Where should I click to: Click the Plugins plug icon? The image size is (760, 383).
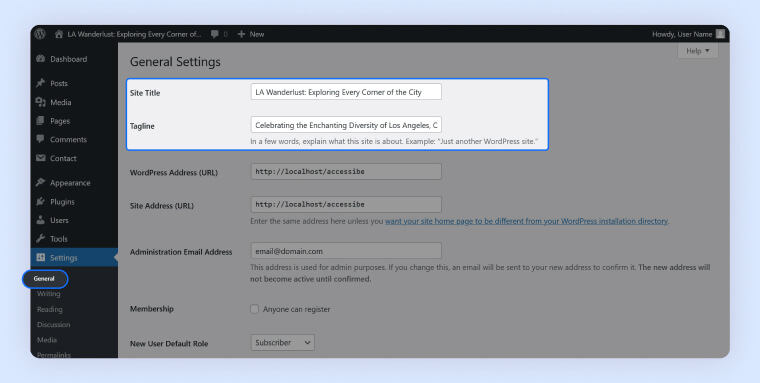point(41,201)
